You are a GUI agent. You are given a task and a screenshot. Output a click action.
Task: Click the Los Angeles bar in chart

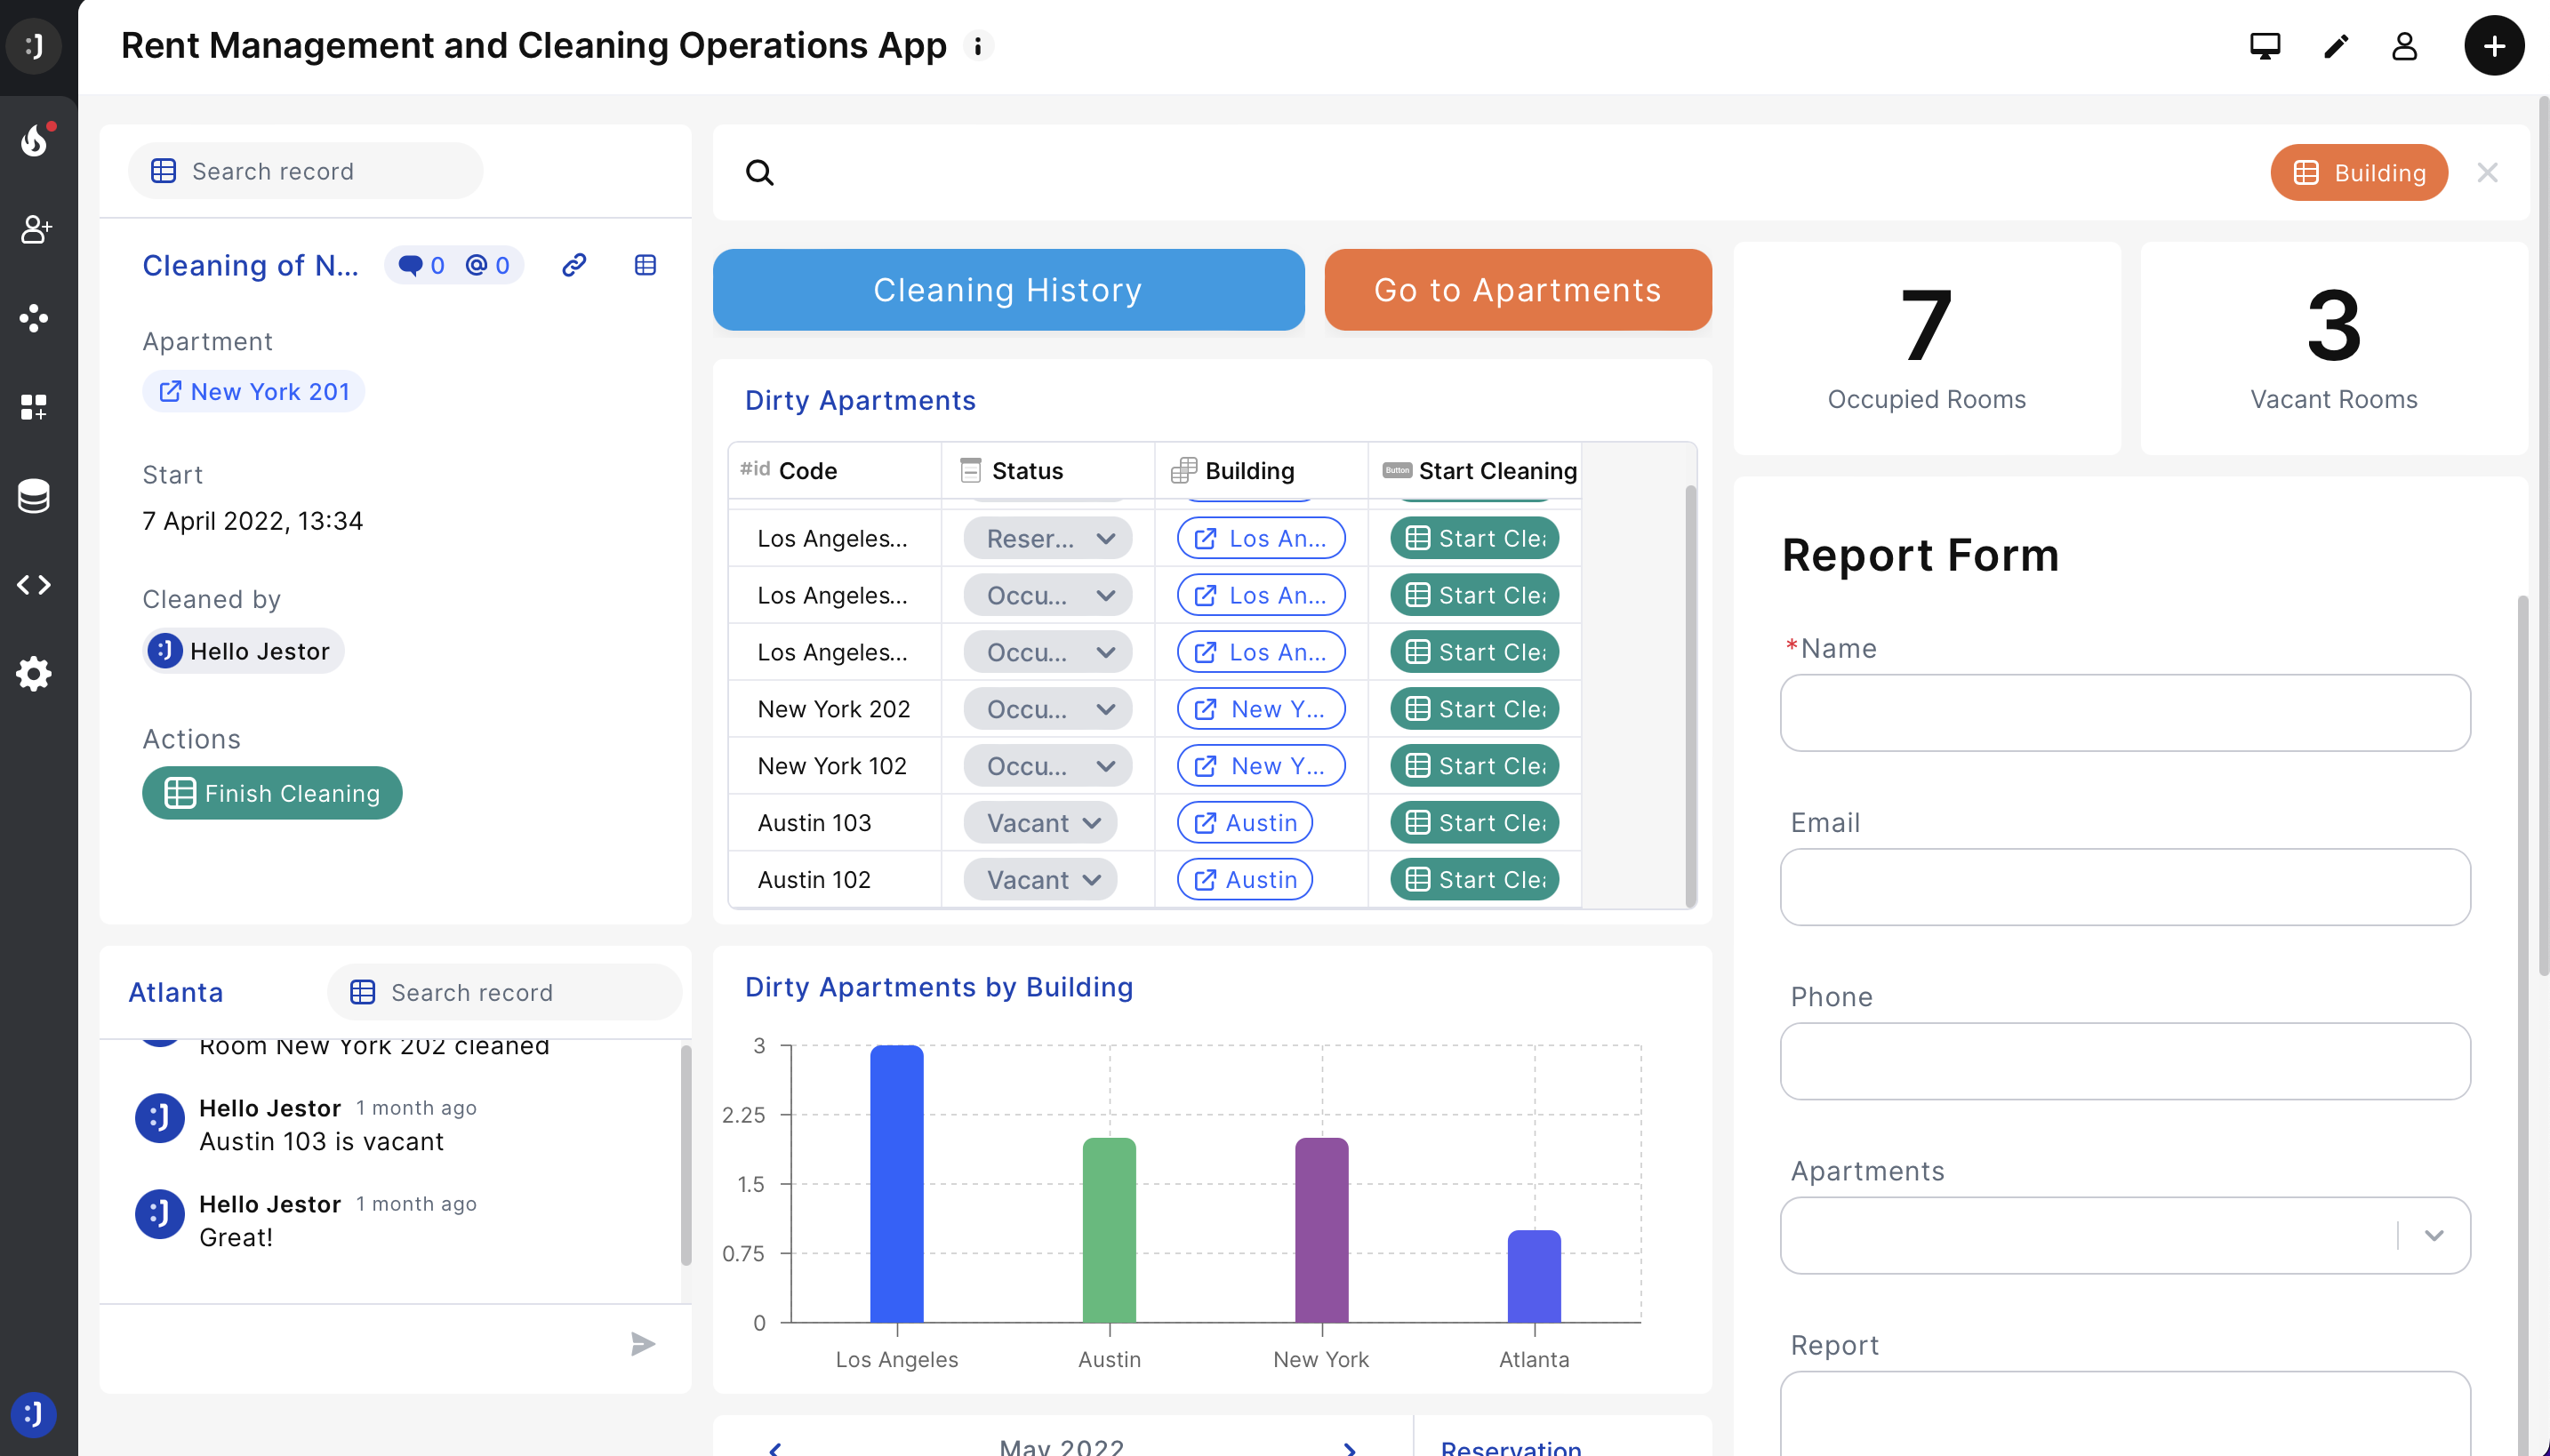tap(896, 1183)
